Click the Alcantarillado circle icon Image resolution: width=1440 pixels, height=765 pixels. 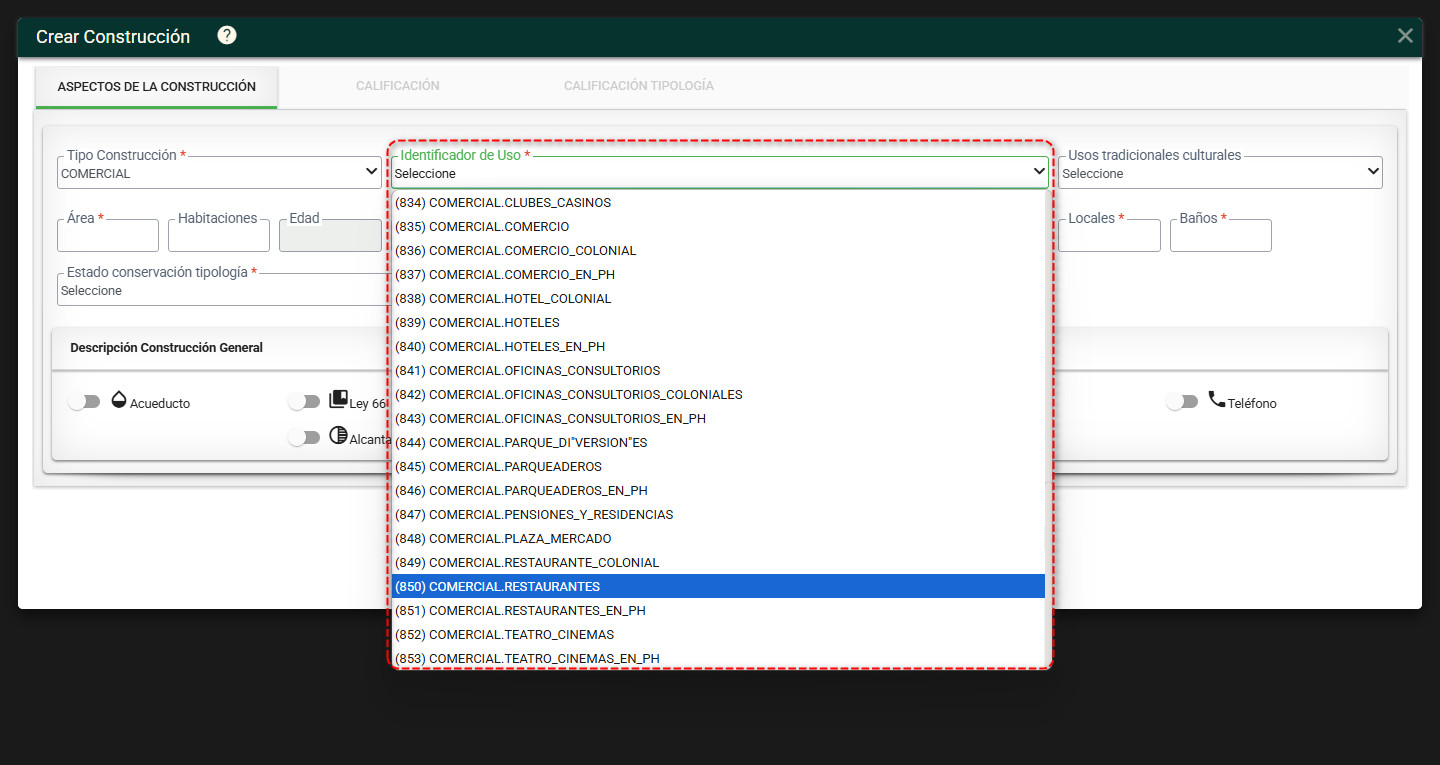tap(338, 436)
